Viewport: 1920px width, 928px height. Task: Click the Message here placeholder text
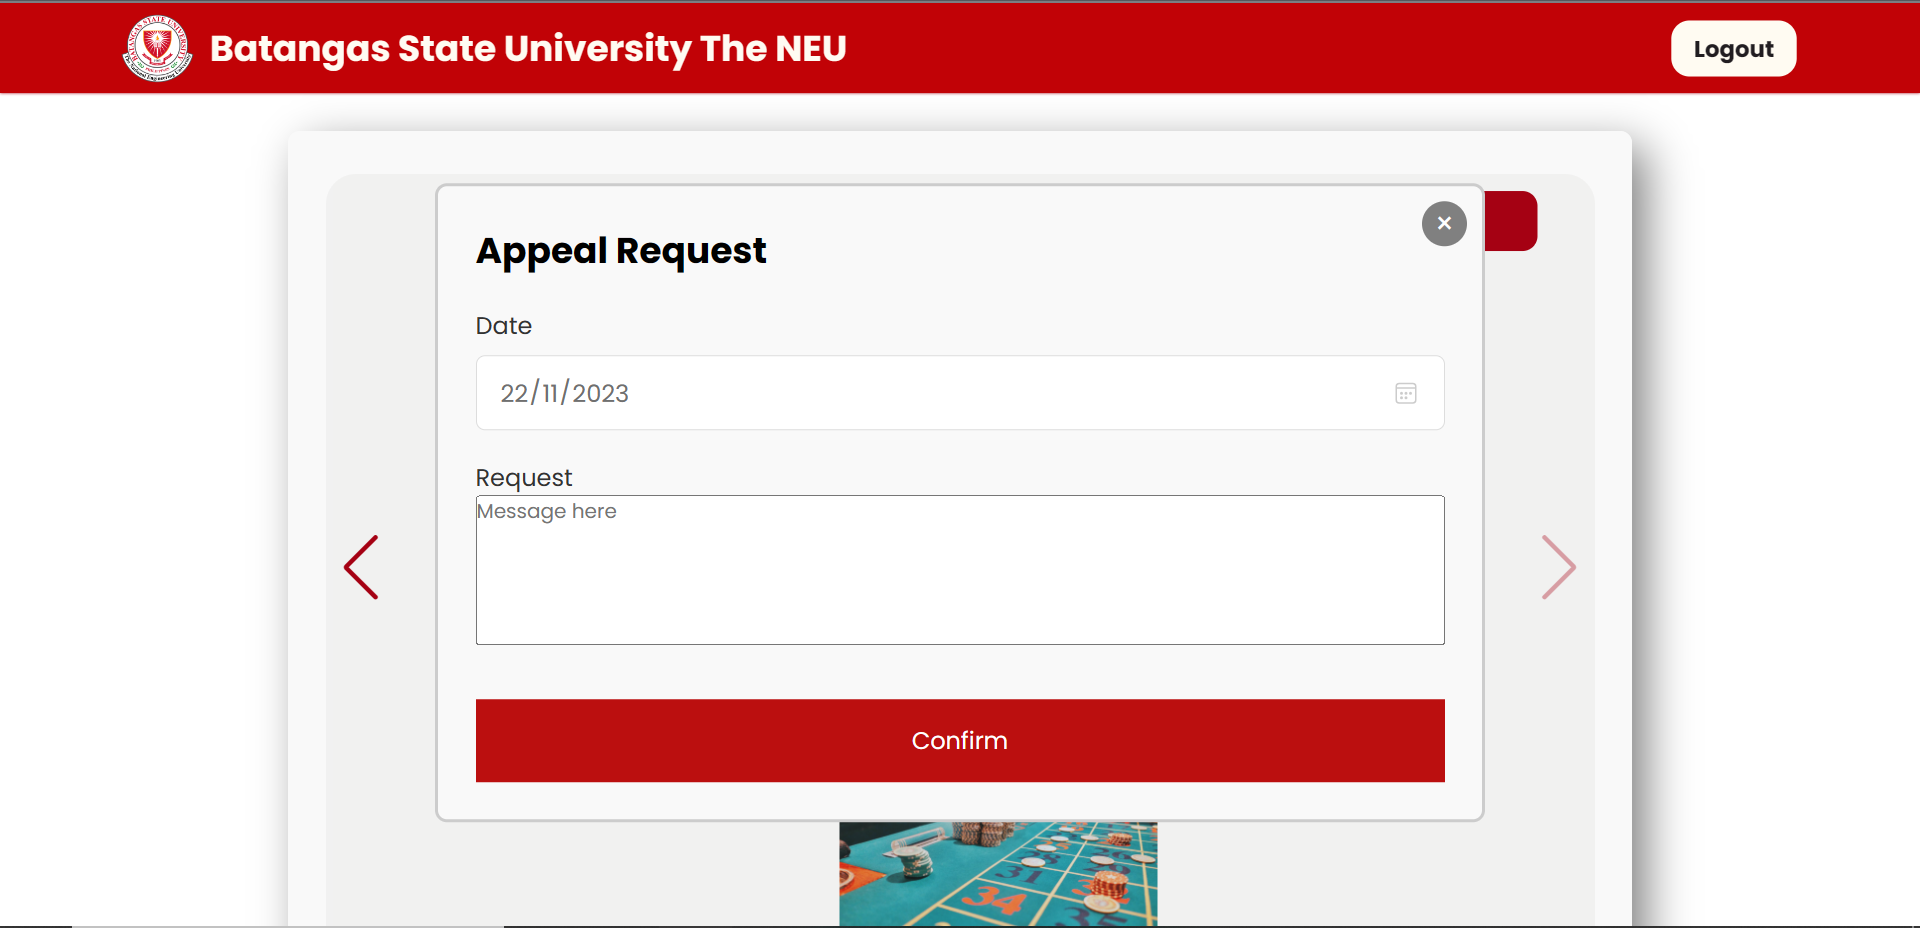[546, 511]
